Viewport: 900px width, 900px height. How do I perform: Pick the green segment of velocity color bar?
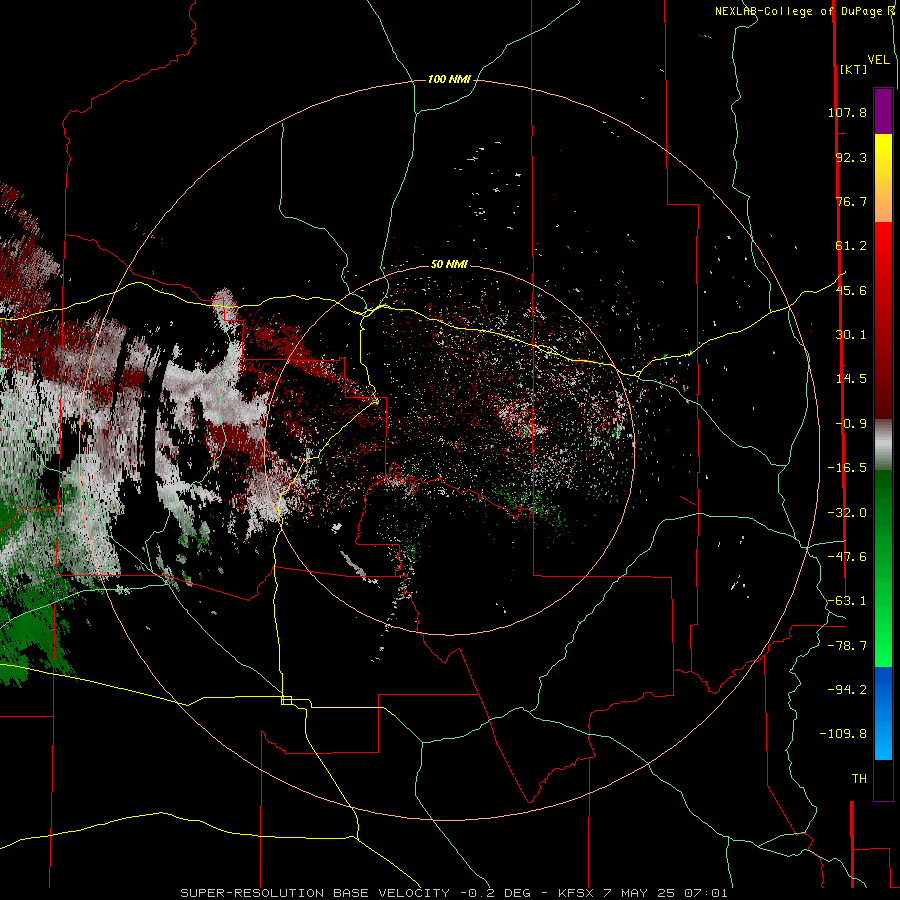pyautogui.click(x=883, y=568)
